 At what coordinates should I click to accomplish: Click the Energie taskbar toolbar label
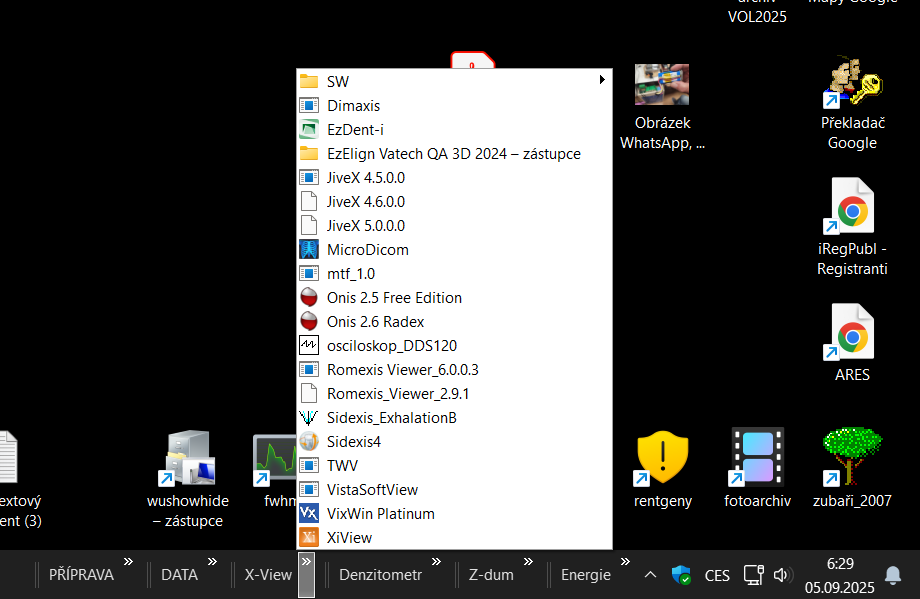(586, 575)
